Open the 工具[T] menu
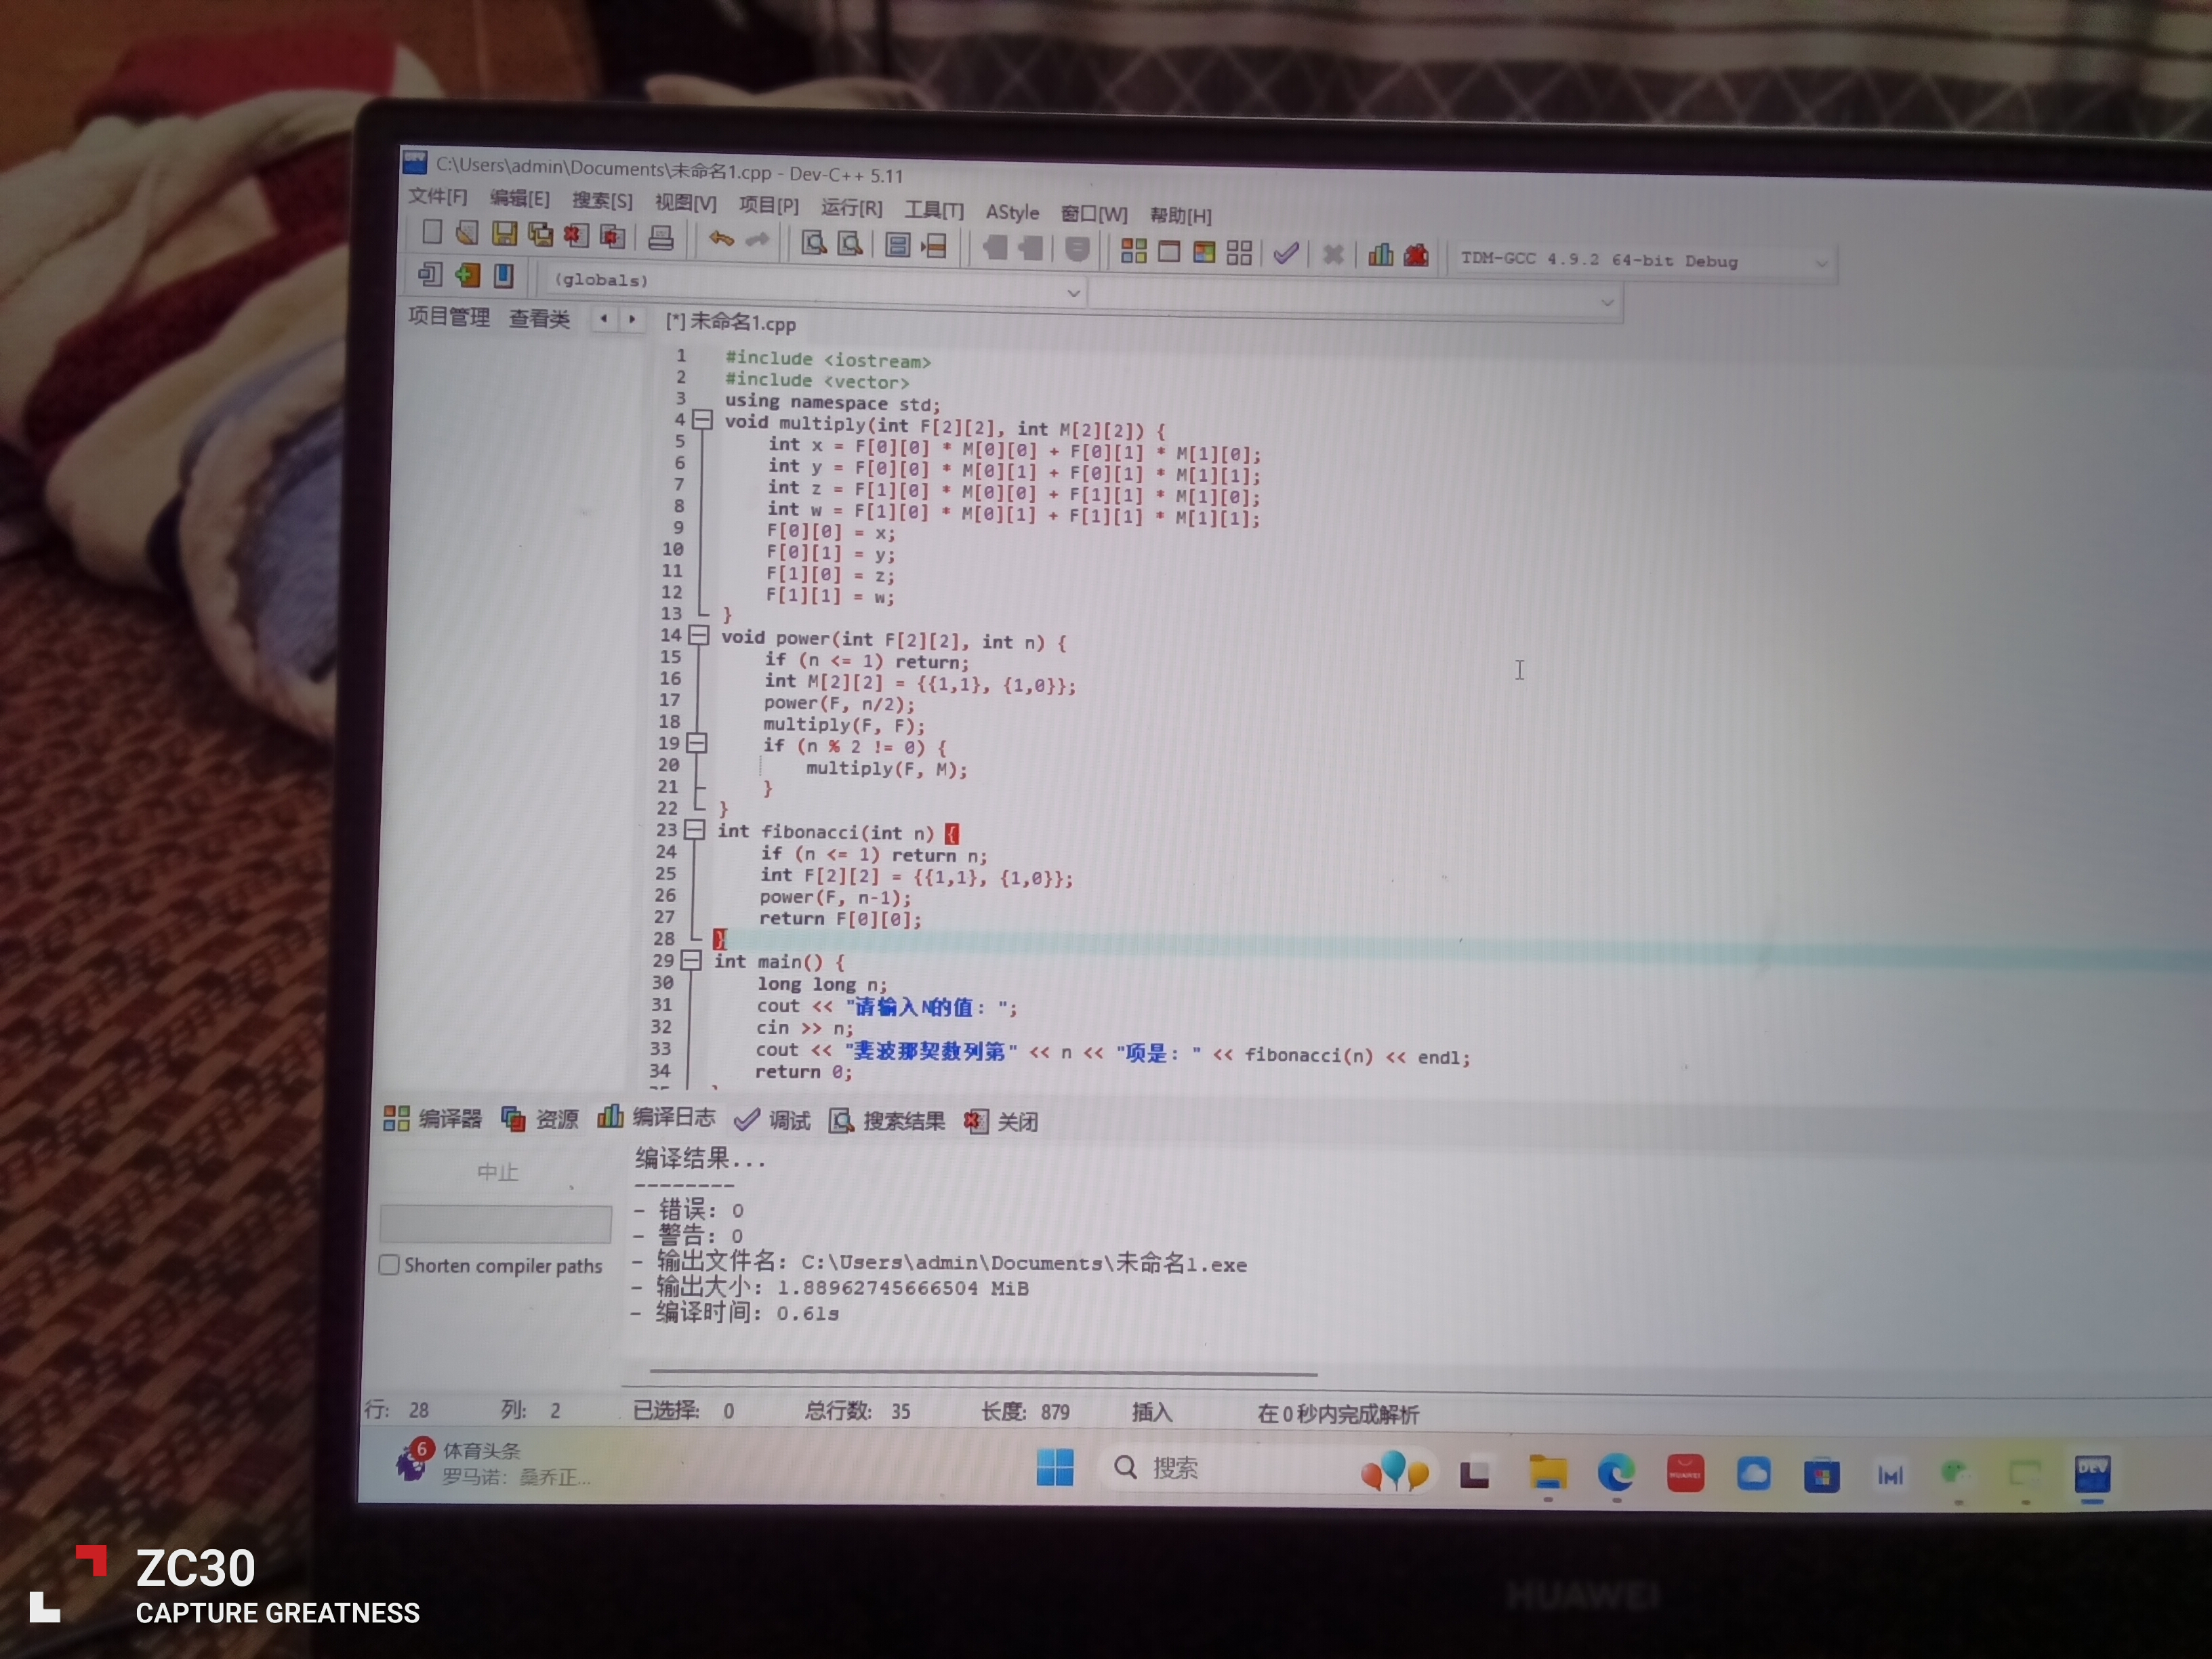 coord(934,210)
